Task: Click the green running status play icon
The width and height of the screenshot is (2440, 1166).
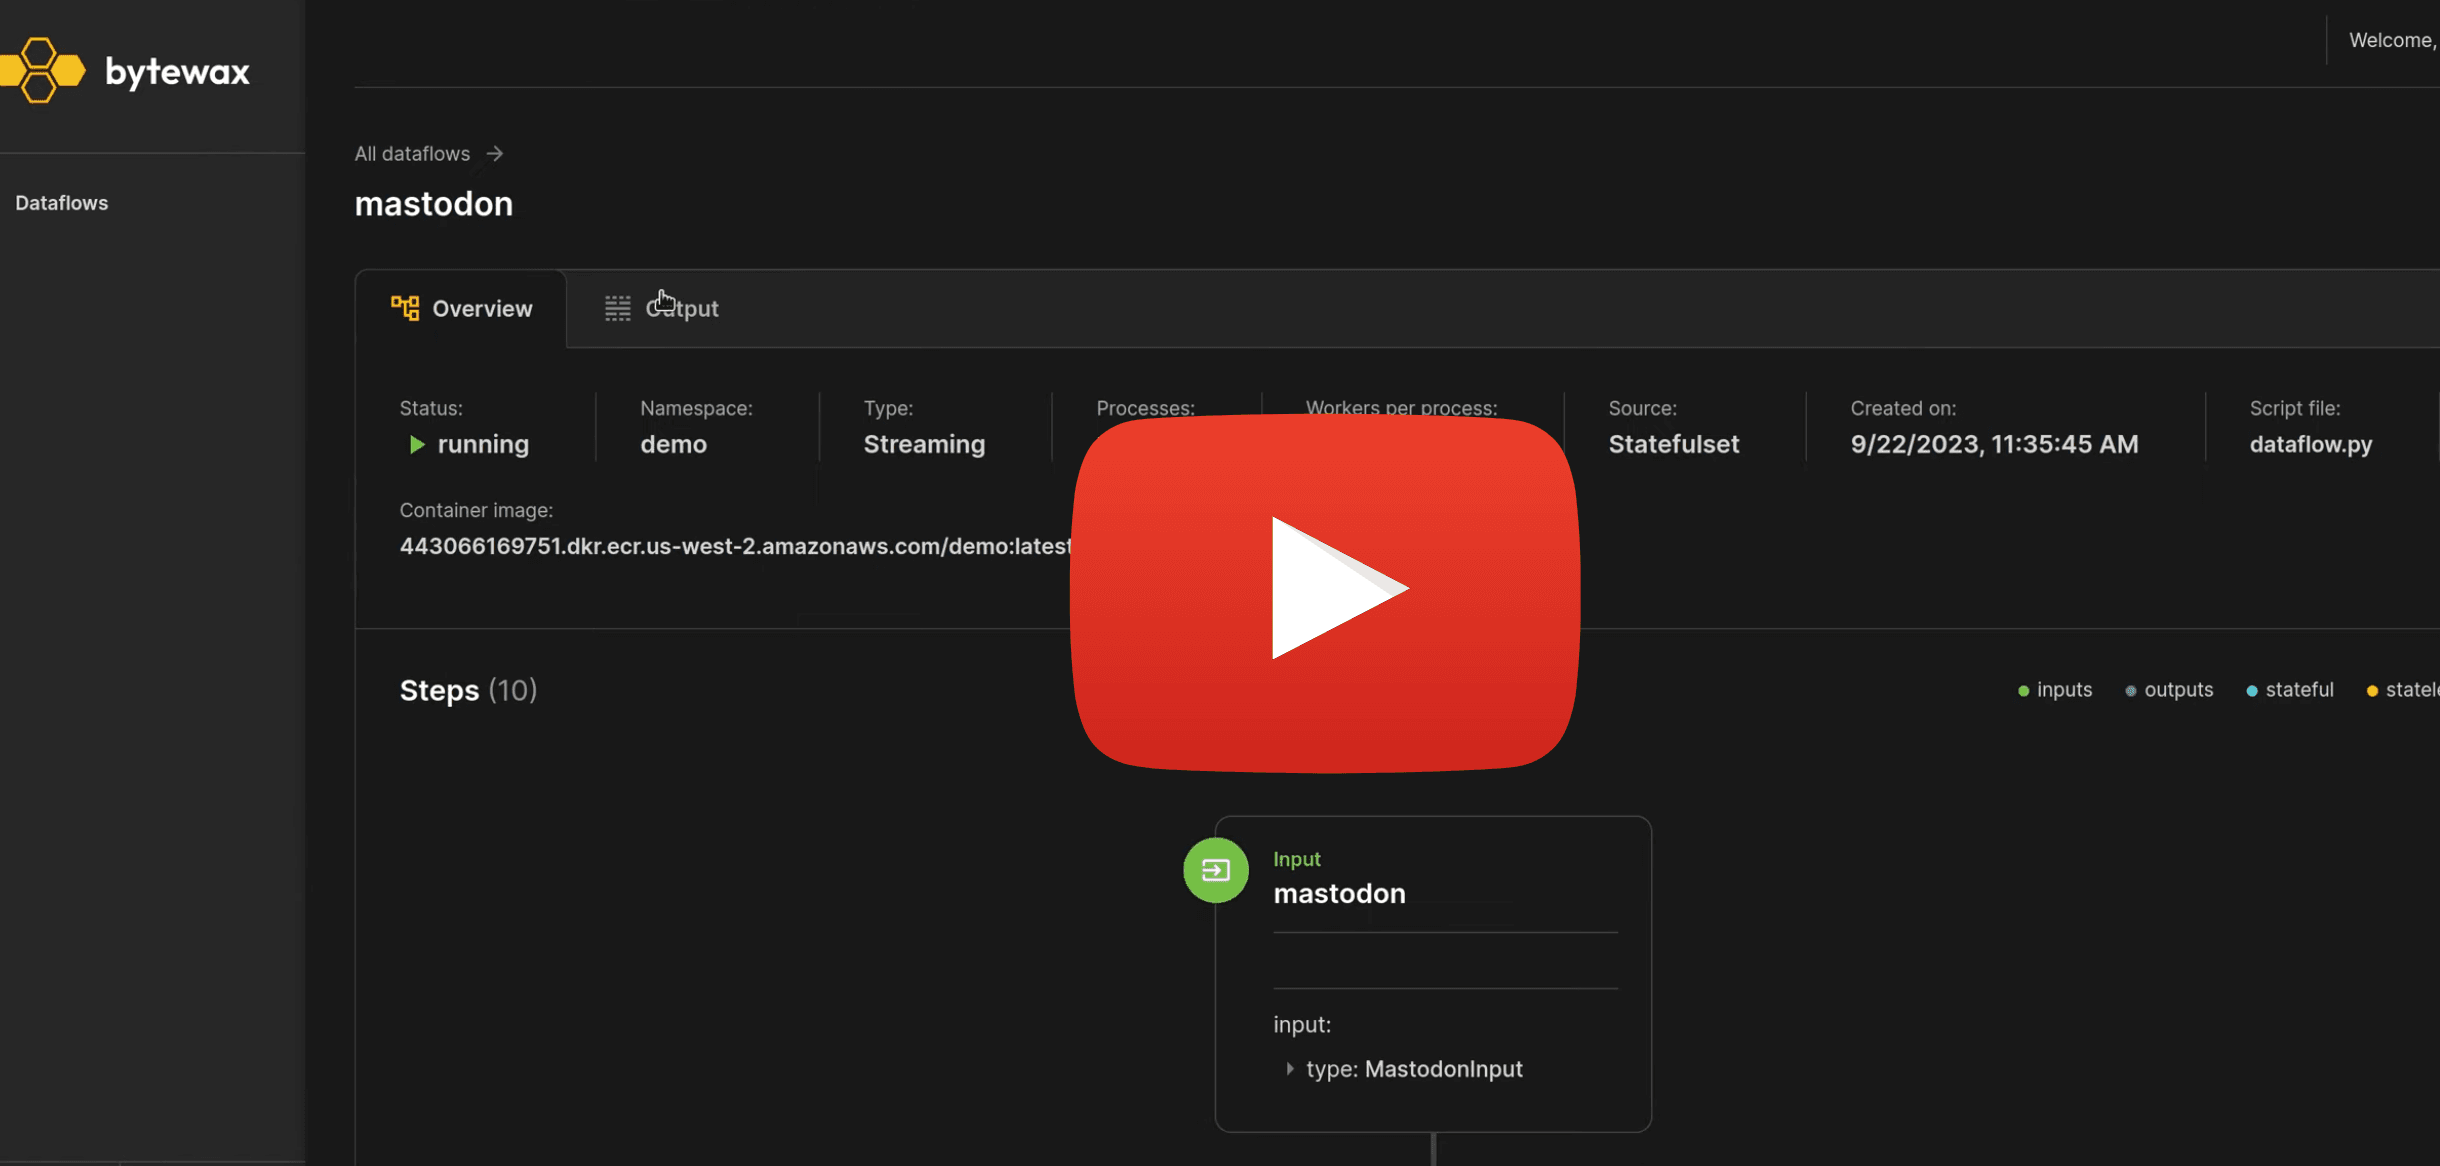Action: 417,444
